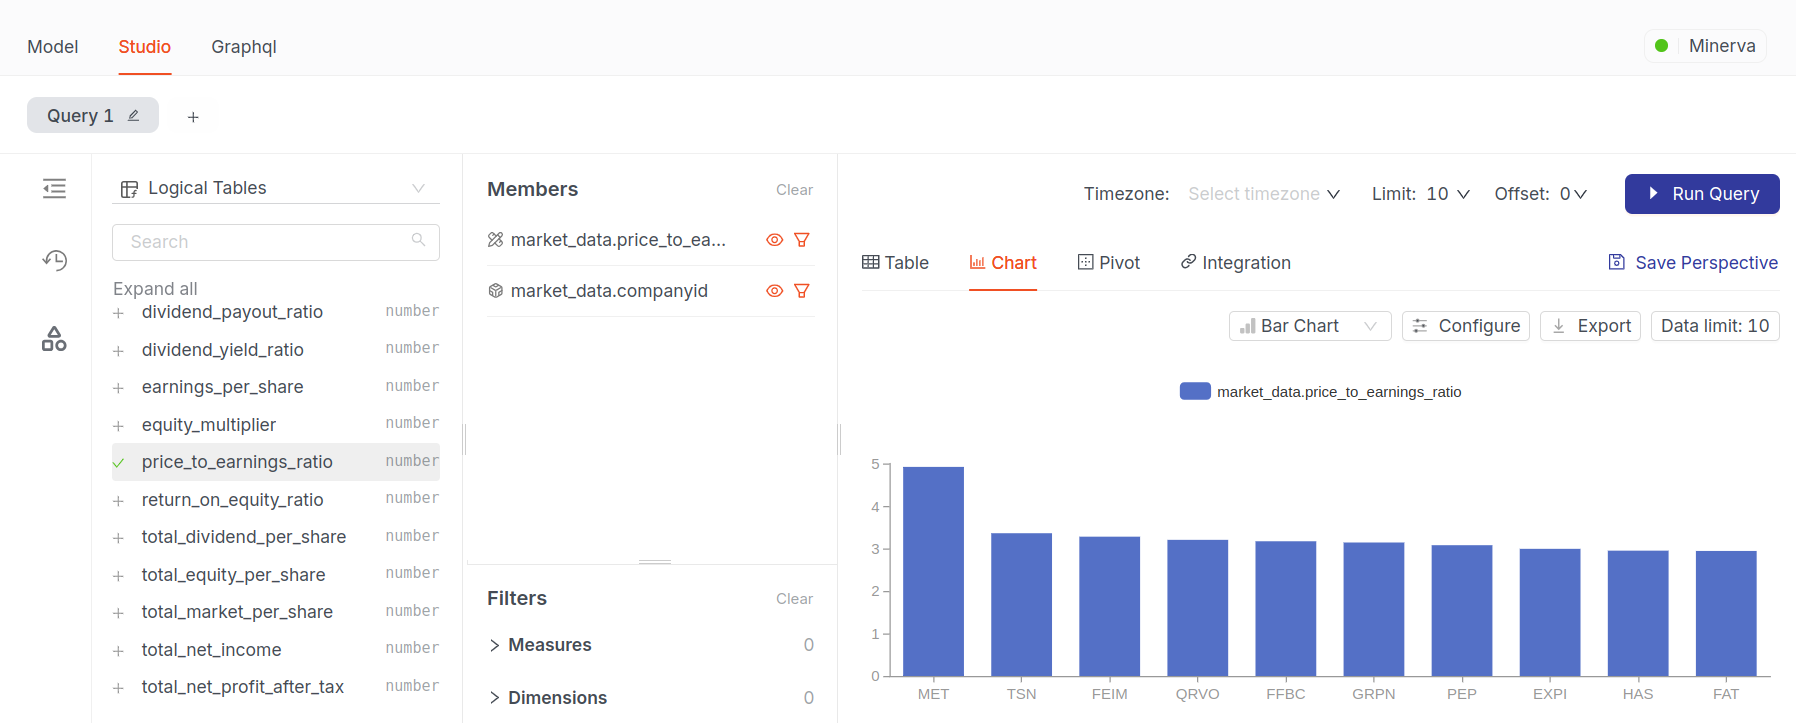Switch to Pivot view
The image size is (1796, 723).
click(1109, 263)
